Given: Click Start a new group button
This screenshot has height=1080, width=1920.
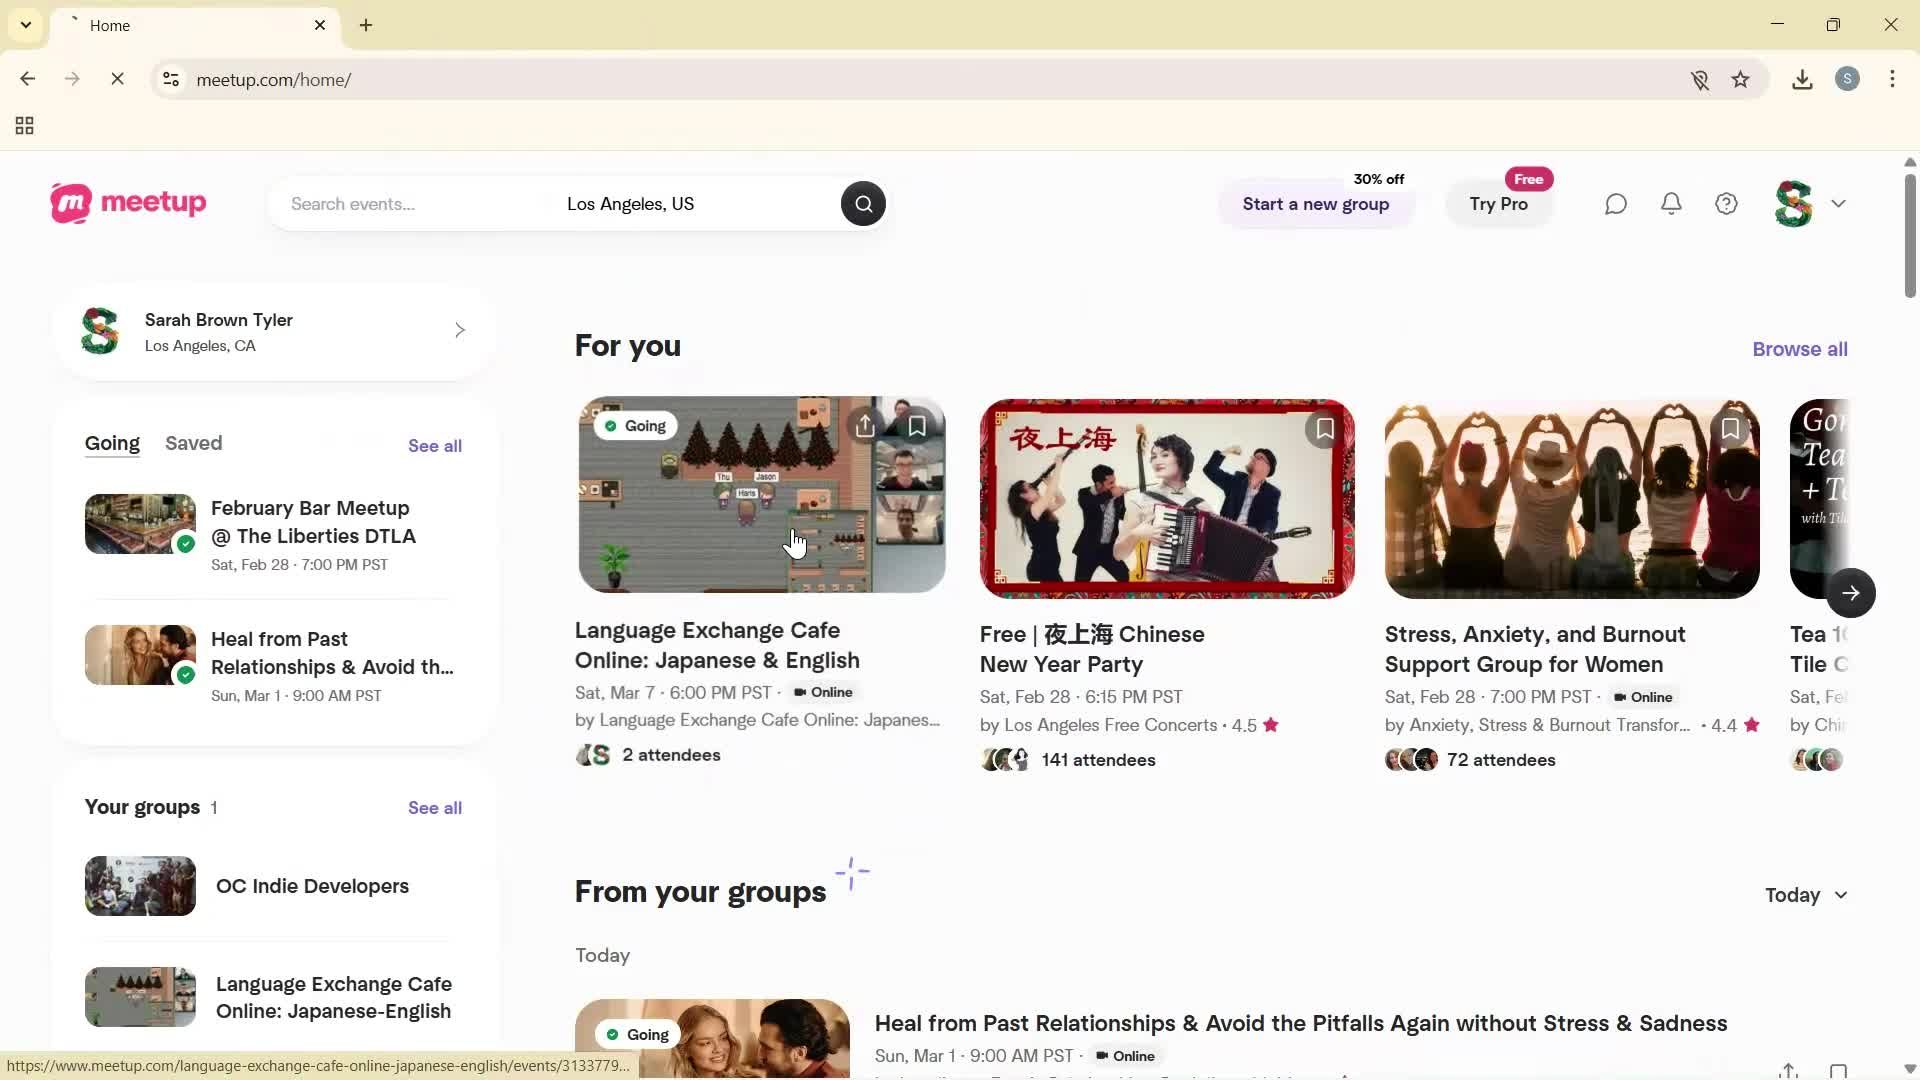Looking at the screenshot, I should point(1315,204).
